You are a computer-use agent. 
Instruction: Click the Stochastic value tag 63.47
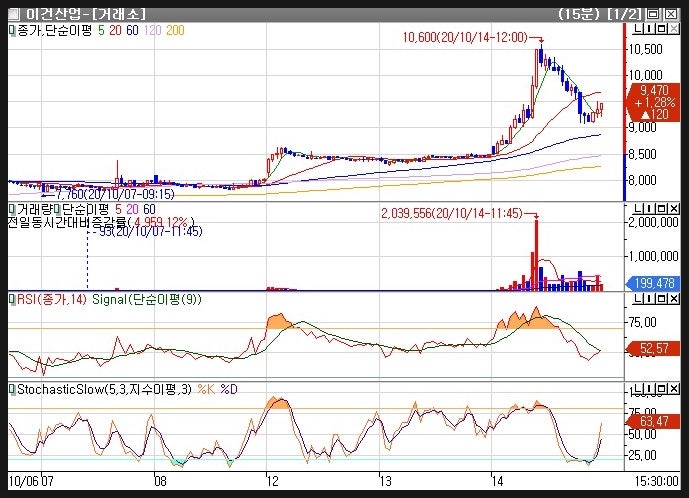point(653,422)
